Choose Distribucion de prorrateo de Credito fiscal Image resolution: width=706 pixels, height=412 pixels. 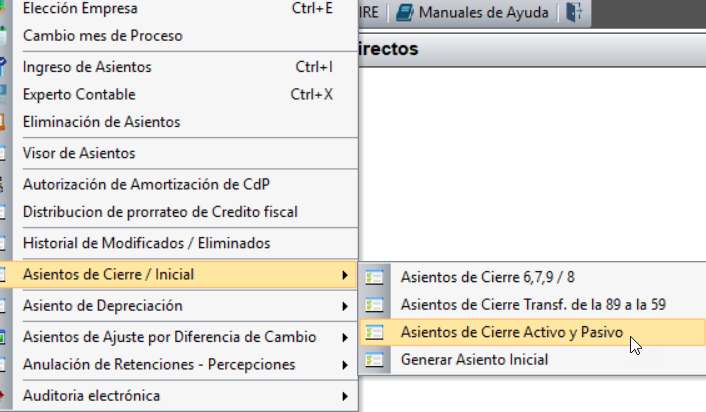[x=186, y=212]
